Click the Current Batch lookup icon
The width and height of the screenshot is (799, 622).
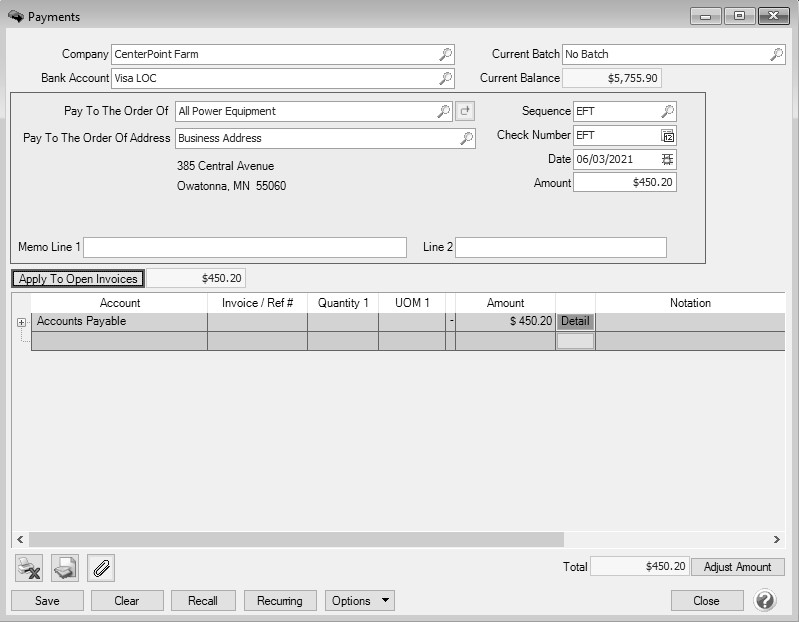[776, 54]
